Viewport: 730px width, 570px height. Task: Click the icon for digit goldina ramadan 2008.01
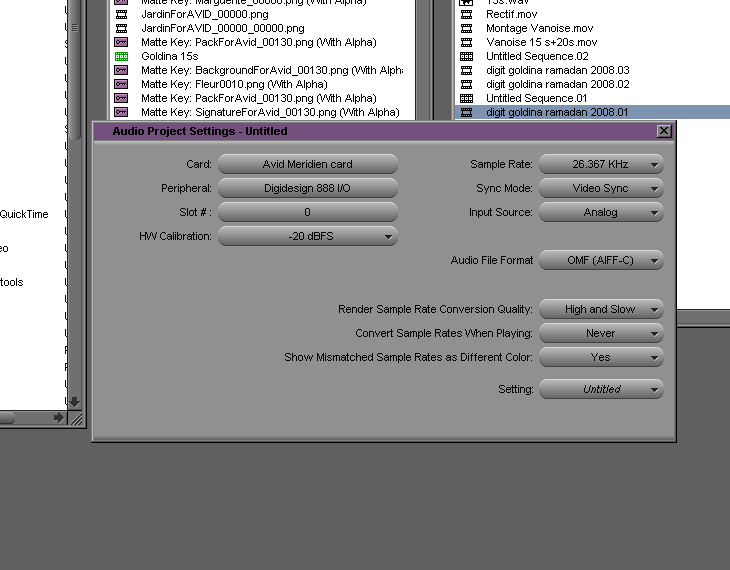(x=466, y=112)
